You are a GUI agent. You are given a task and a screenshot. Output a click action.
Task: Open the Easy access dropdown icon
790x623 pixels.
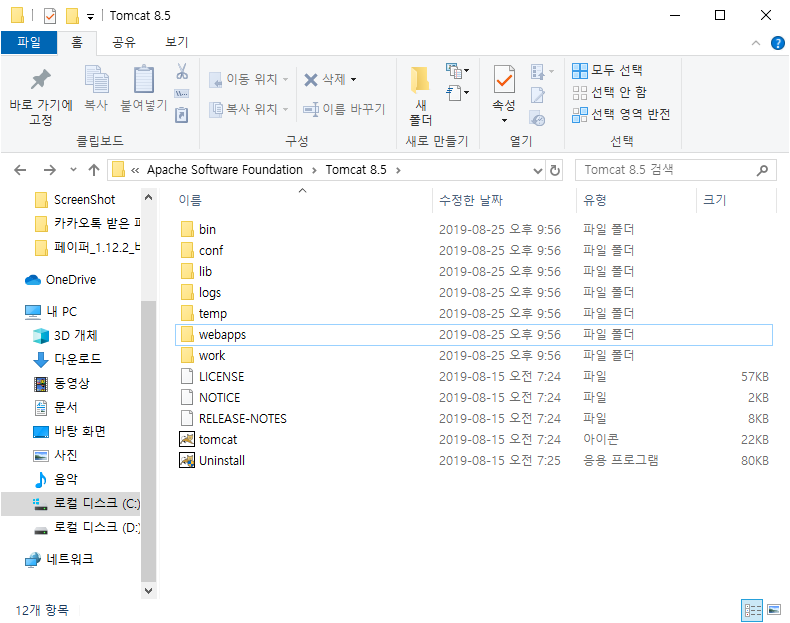coord(457,93)
